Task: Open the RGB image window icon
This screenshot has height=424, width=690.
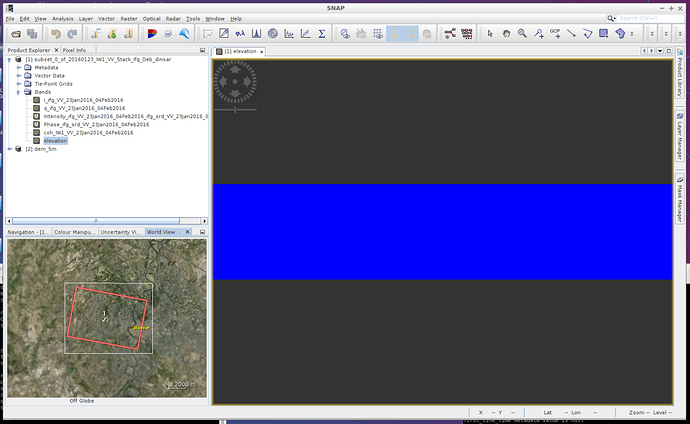Action: pos(152,34)
